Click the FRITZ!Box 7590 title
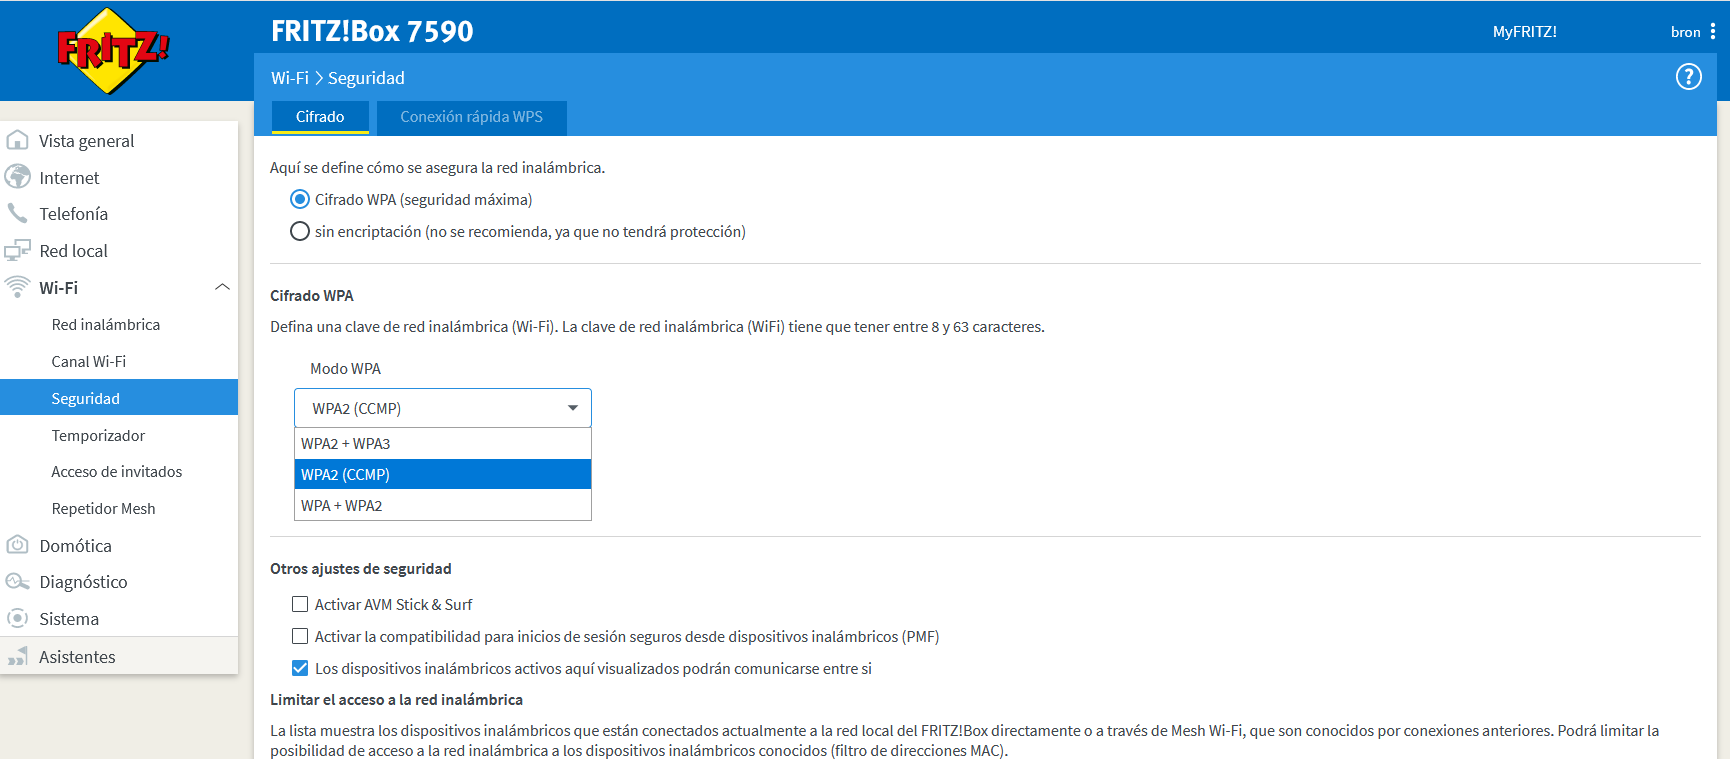1730x759 pixels. pos(372,31)
